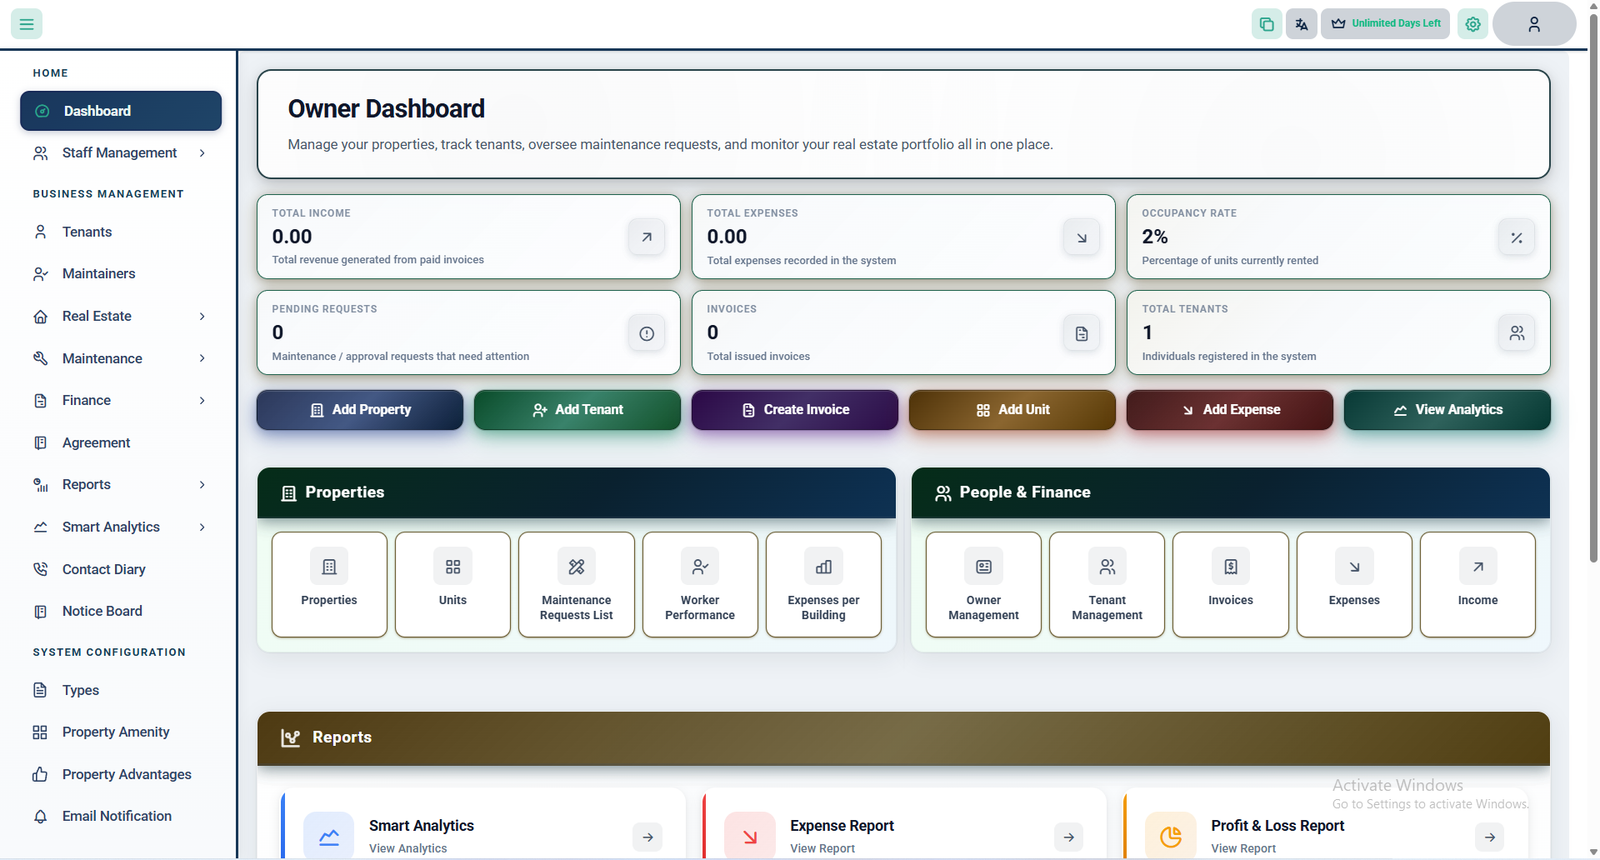The image size is (1600, 860).
Task: Open Email Notification in sidebar
Action: tap(121, 816)
